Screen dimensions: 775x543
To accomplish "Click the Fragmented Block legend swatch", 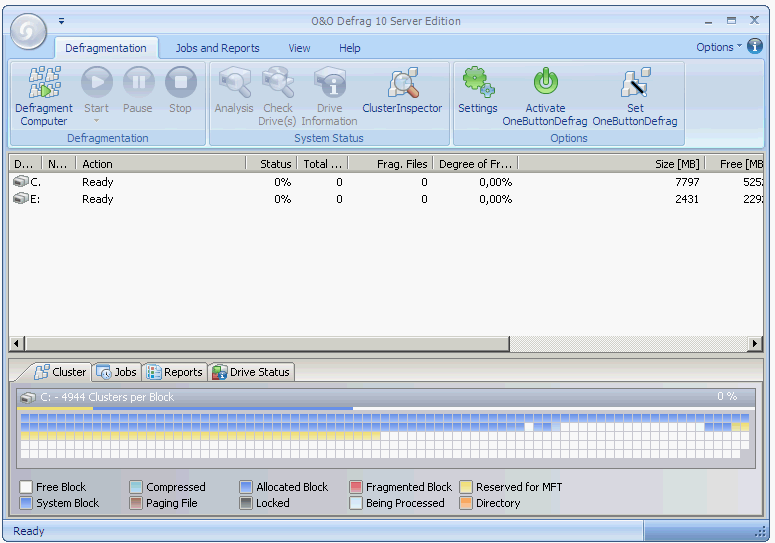I will [356, 487].
